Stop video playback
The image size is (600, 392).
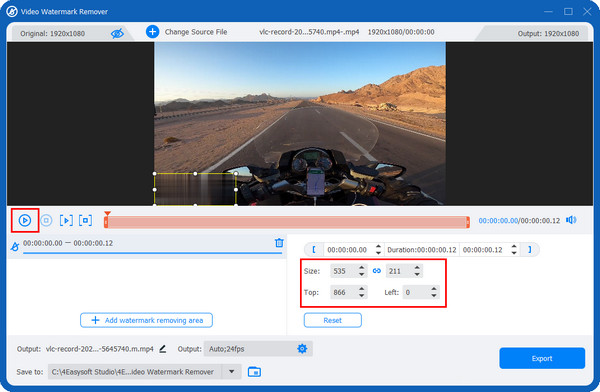pos(46,220)
